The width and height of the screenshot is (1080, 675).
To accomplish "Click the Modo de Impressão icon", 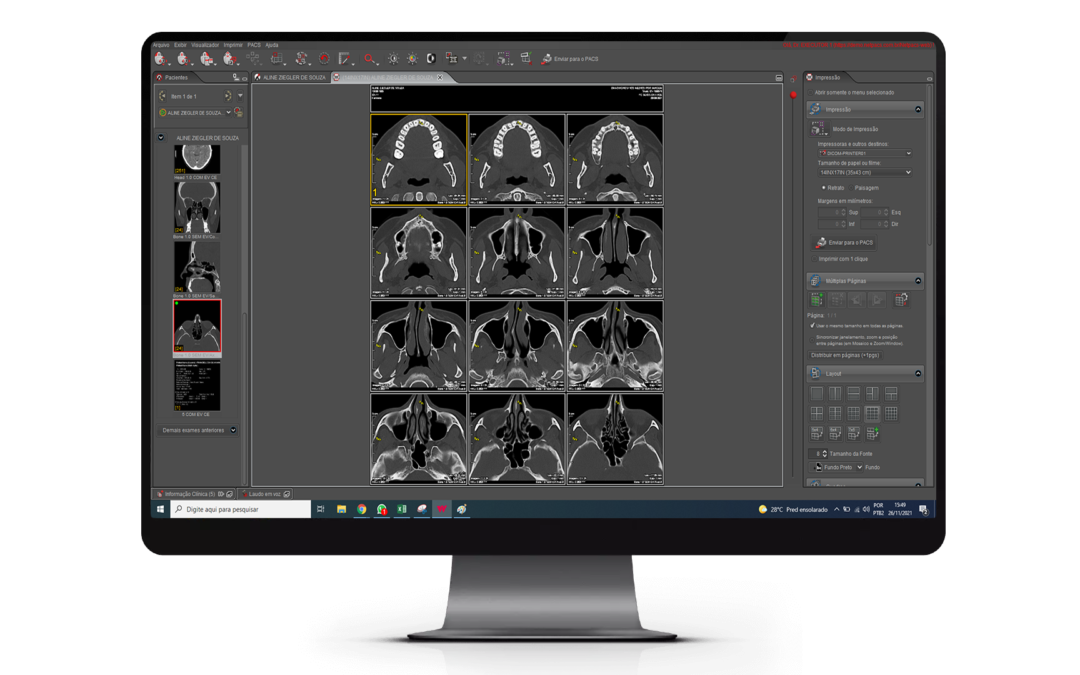I will pyautogui.click(x=819, y=129).
